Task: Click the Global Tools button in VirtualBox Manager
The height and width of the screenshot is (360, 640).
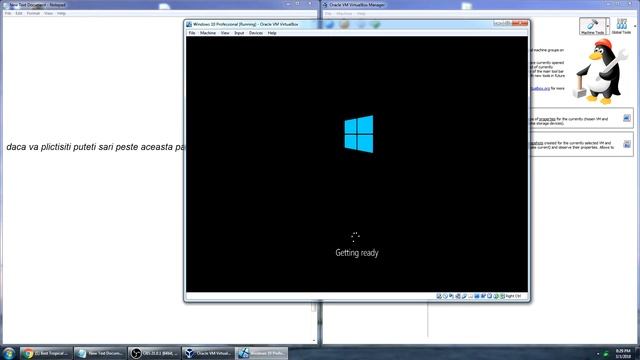Action: (621, 26)
